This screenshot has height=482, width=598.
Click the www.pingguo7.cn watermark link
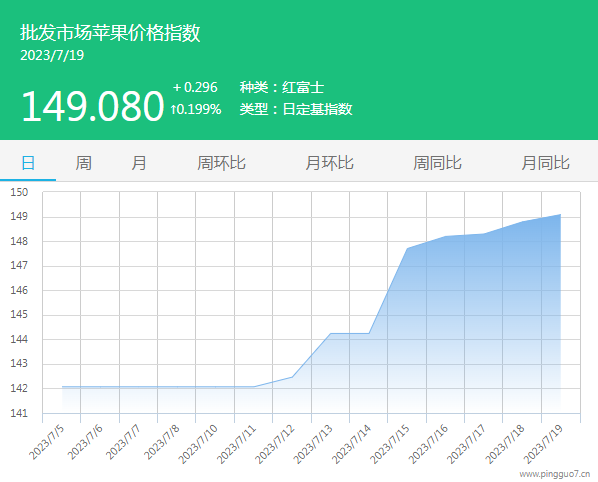(555, 474)
